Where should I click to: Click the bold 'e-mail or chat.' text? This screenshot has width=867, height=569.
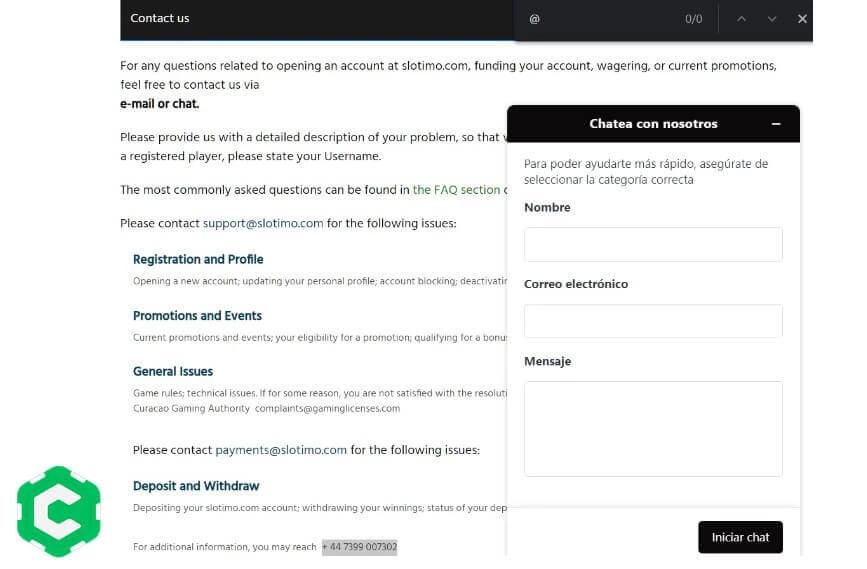[x=160, y=104]
